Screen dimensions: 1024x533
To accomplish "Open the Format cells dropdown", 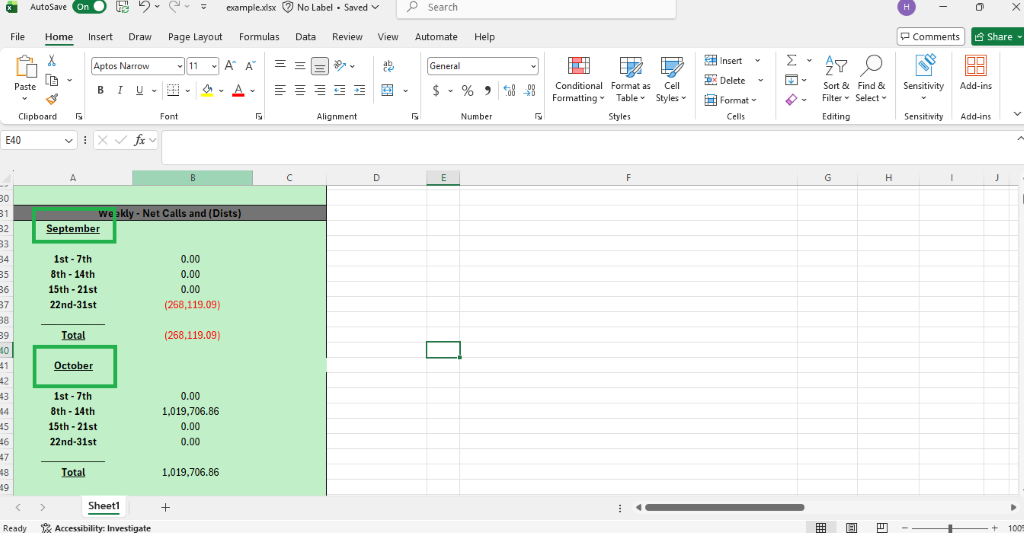I will tap(730, 100).
